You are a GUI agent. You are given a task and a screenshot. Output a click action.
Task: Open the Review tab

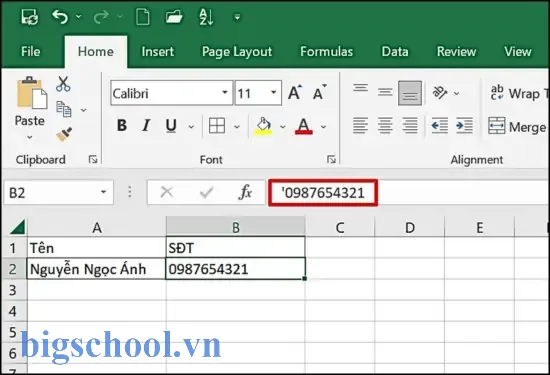click(456, 52)
